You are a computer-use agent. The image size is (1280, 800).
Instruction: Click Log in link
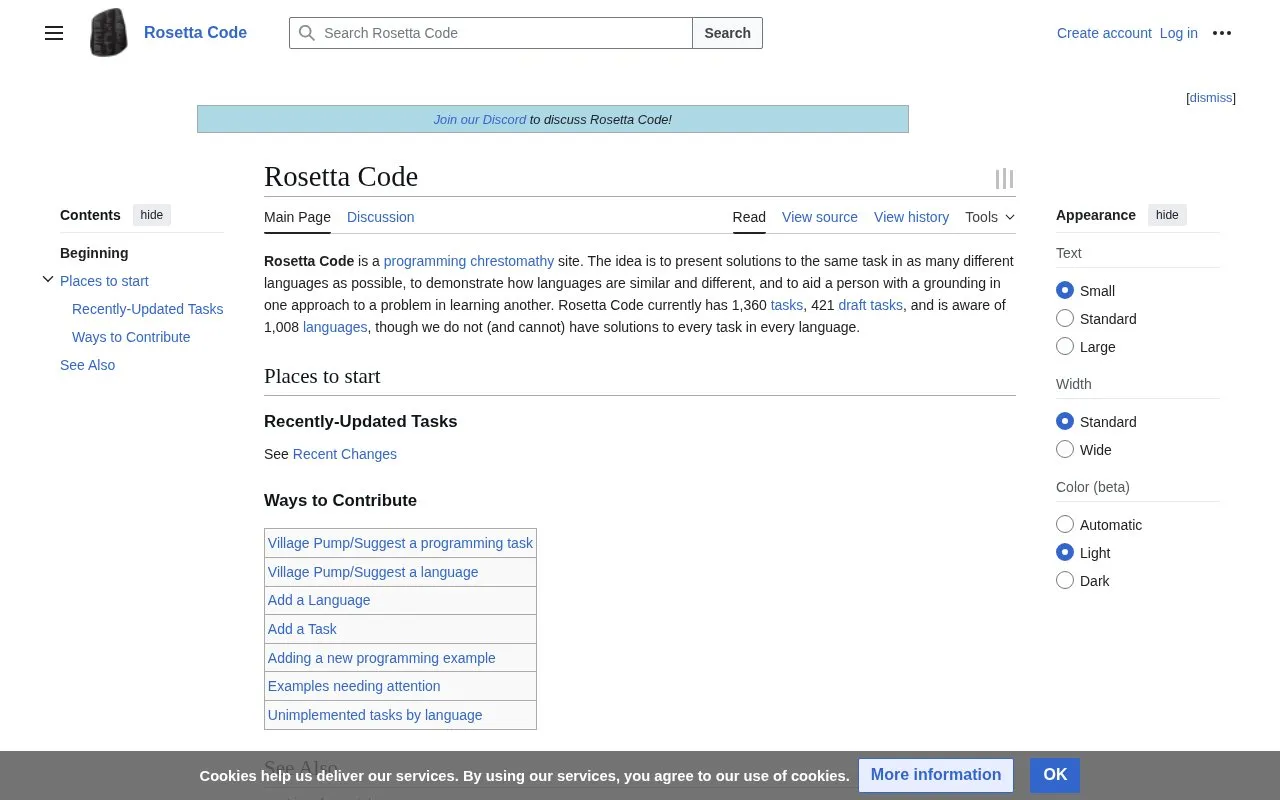(1179, 33)
